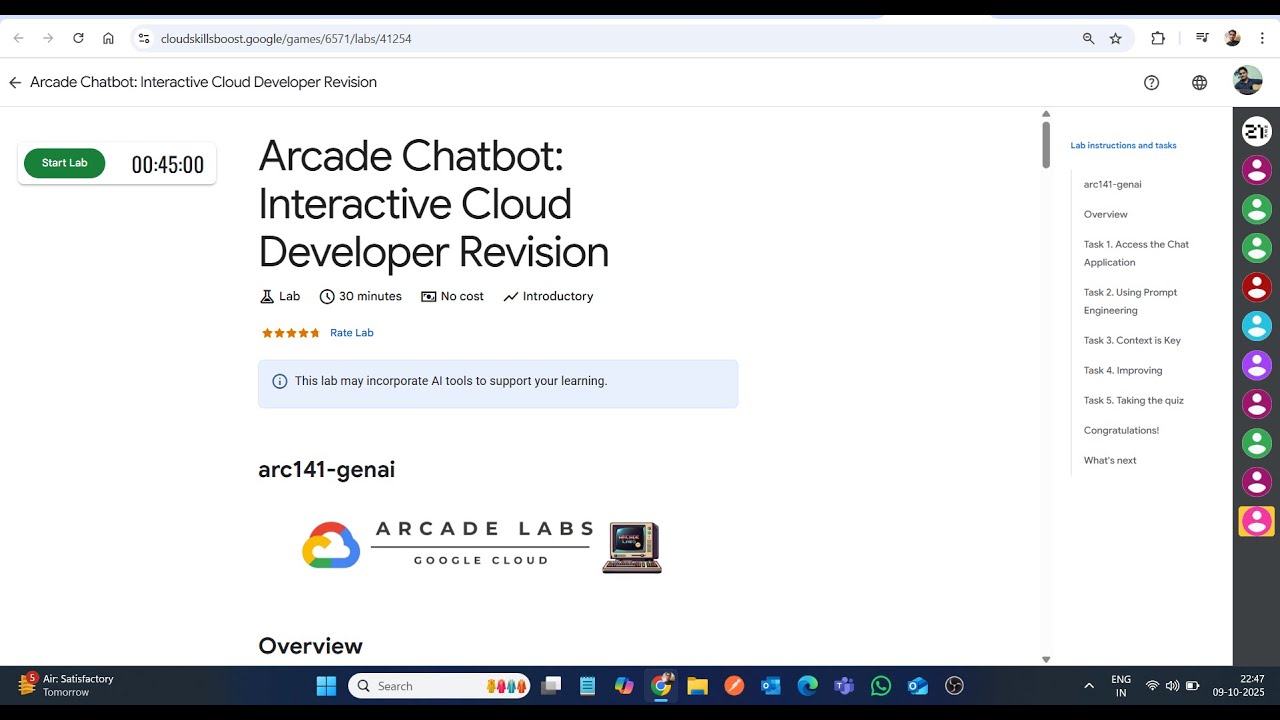Go to browser home icon
This screenshot has width=1280, height=720.
[108, 38]
